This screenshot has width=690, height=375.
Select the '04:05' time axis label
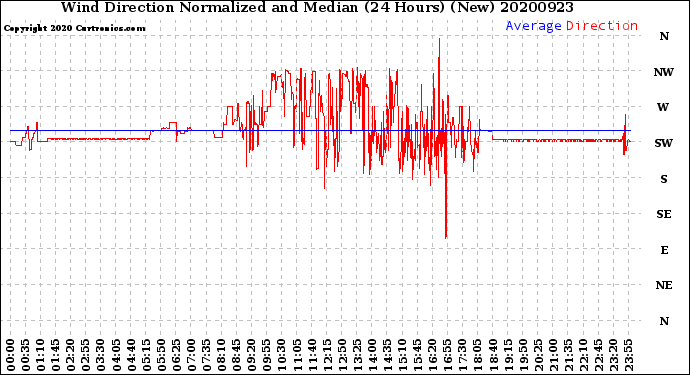(116, 355)
